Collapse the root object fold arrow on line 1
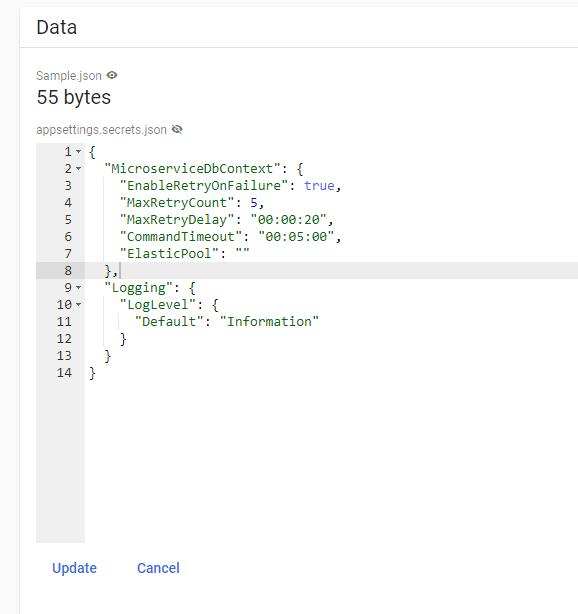Viewport: 578px width, 614px height. tap(78, 152)
